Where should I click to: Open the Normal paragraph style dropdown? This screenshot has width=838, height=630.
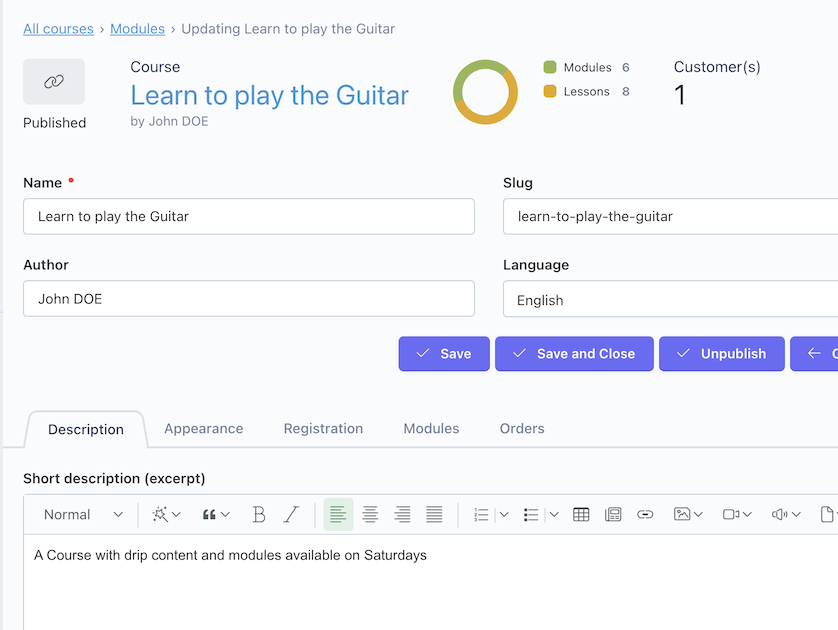pos(83,514)
